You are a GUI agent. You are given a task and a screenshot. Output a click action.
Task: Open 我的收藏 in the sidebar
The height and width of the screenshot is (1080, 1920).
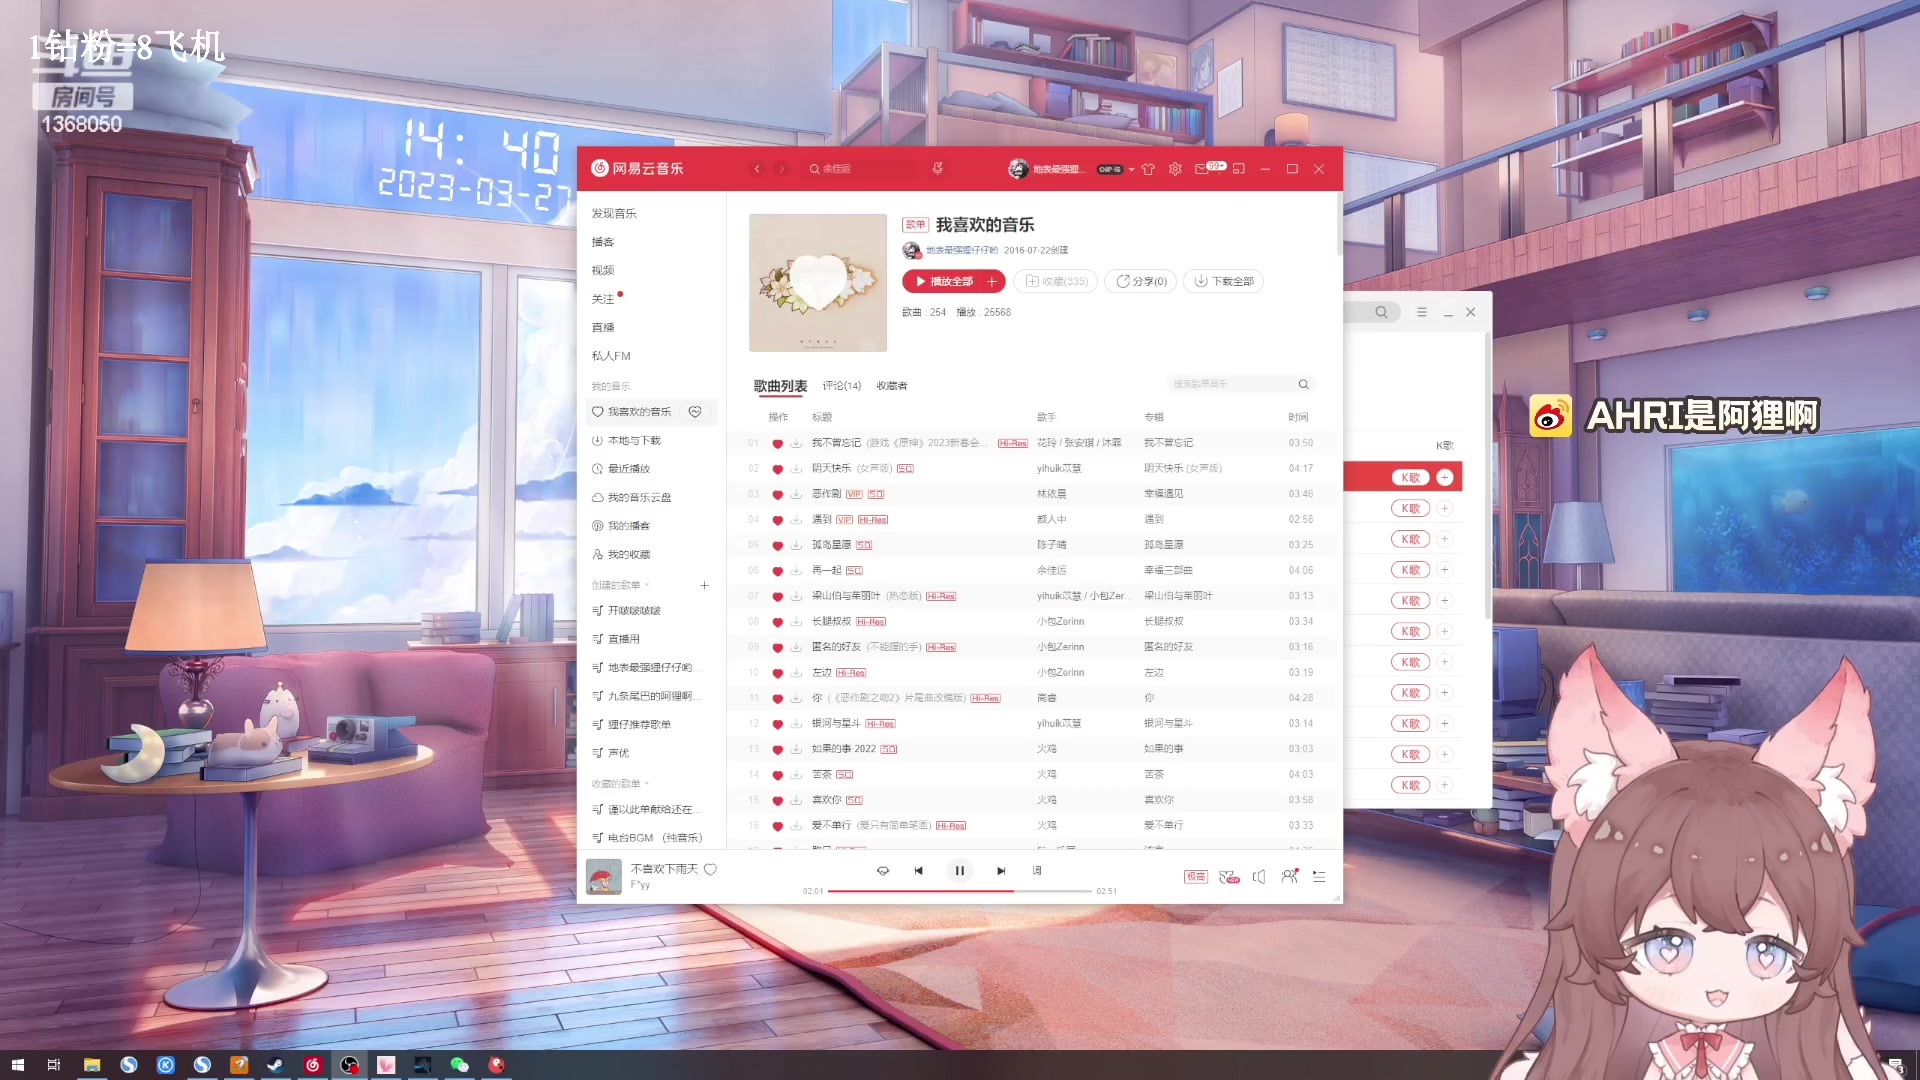(629, 554)
